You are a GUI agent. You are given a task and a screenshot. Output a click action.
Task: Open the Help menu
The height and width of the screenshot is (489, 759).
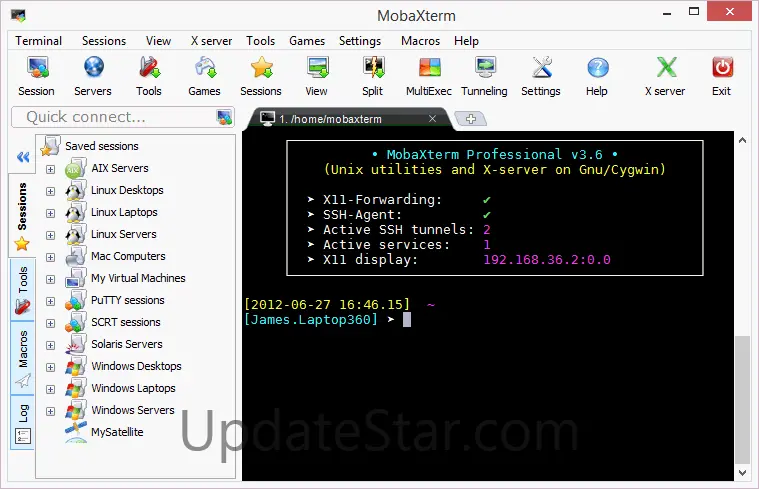pos(466,41)
